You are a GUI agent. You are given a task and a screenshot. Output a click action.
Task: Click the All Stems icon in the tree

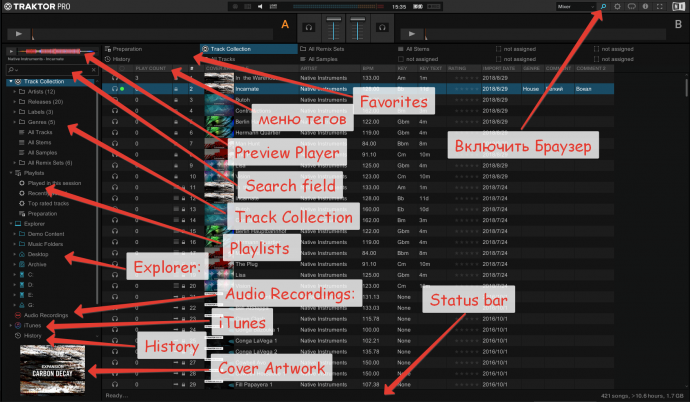pyautogui.click(x=22, y=143)
